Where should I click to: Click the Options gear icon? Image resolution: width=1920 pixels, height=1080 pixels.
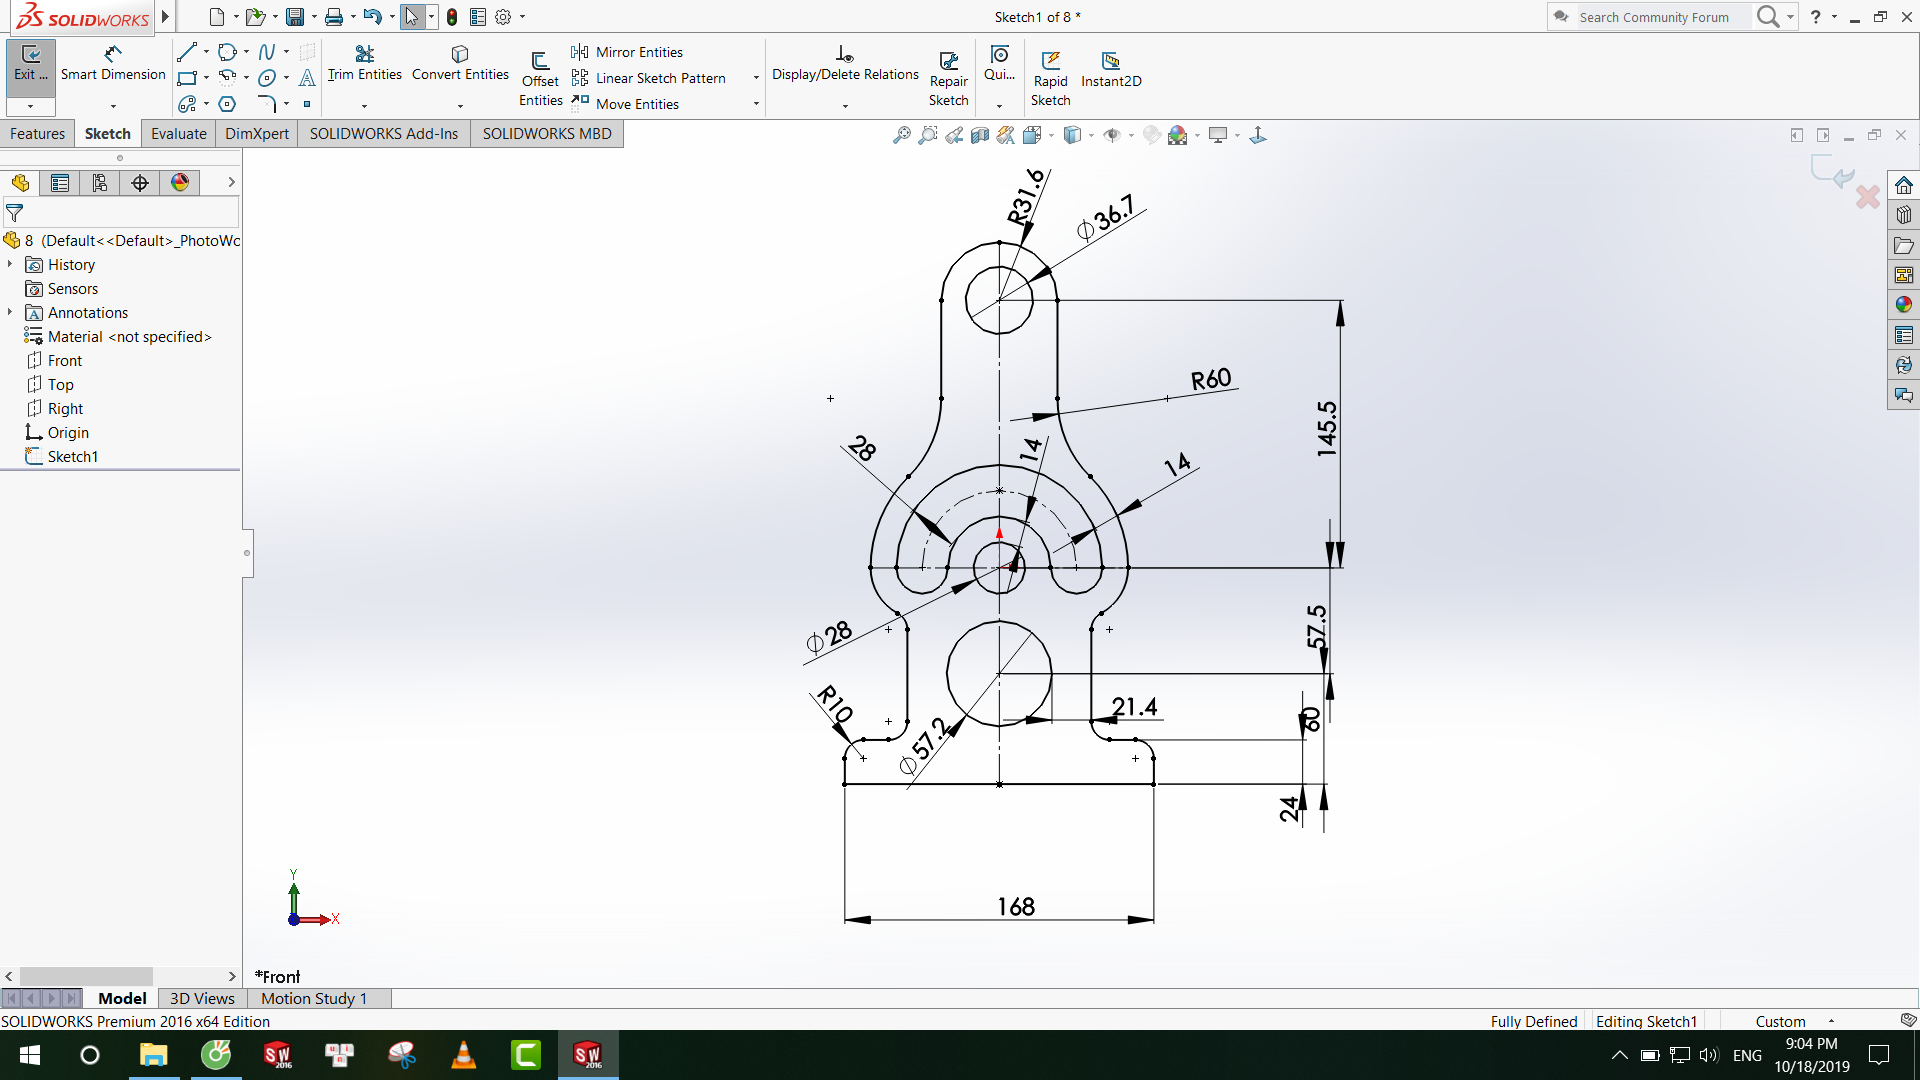pyautogui.click(x=503, y=17)
